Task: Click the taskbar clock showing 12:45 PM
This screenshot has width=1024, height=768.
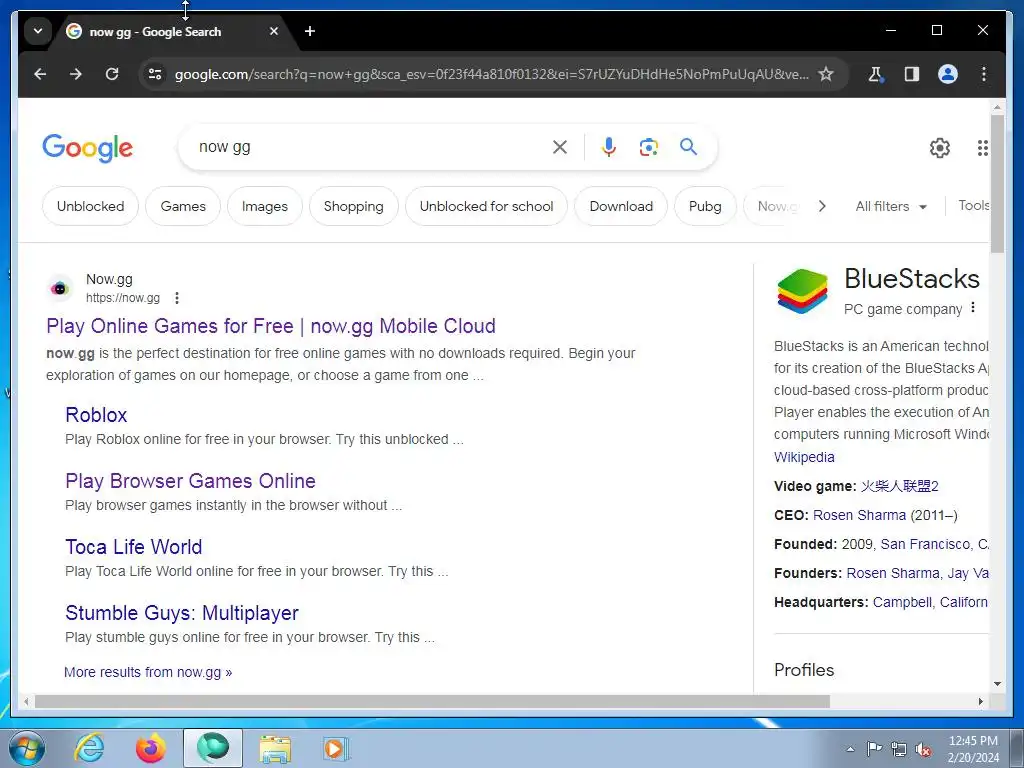Action: (x=973, y=748)
